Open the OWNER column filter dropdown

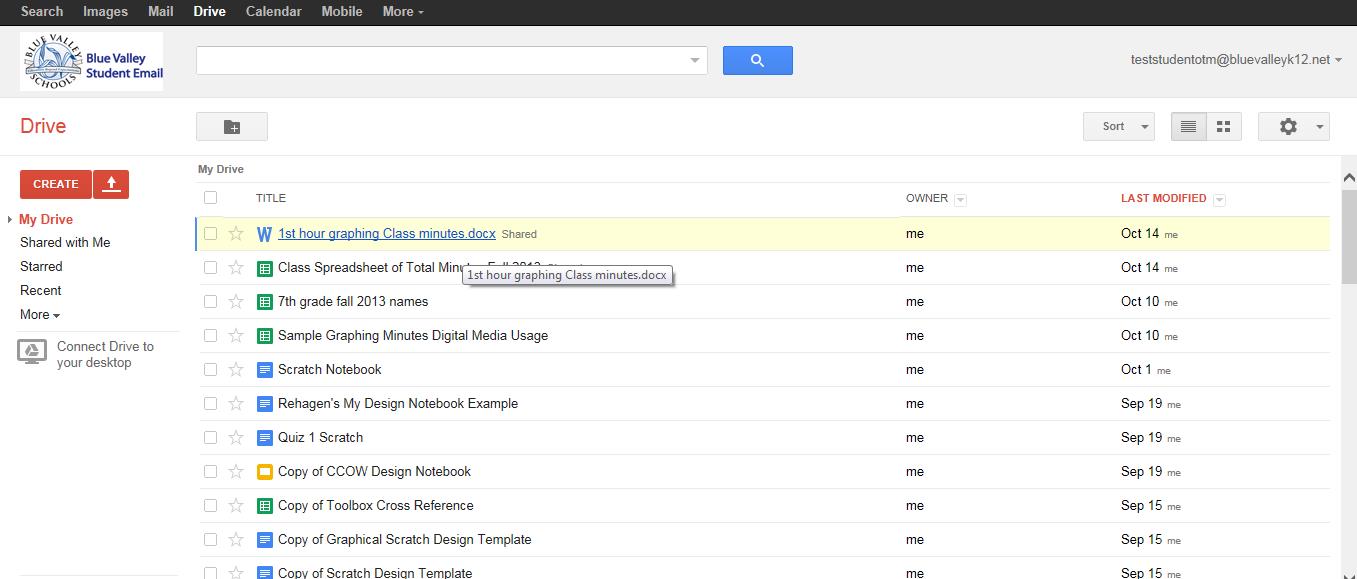pos(960,200)
